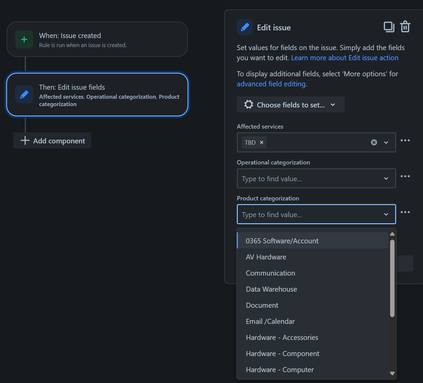
Task: Click the duplicate component icon
Action: point(389,27)
